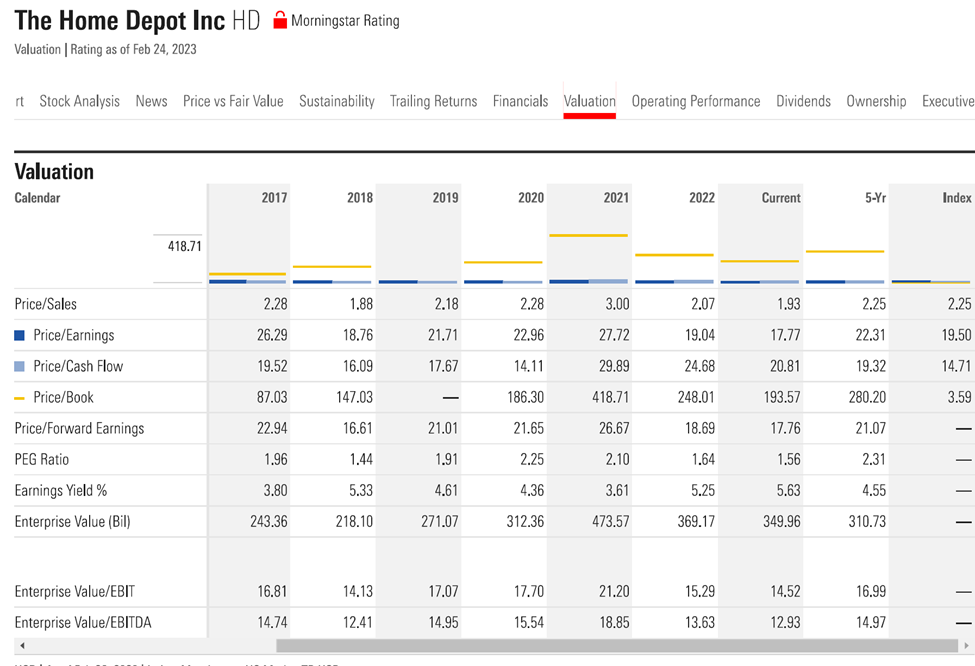Image resolution: width=975 pixels, height=666 pixels.
Task: Go to the Sustainability tab
Action: pos(337,101)
